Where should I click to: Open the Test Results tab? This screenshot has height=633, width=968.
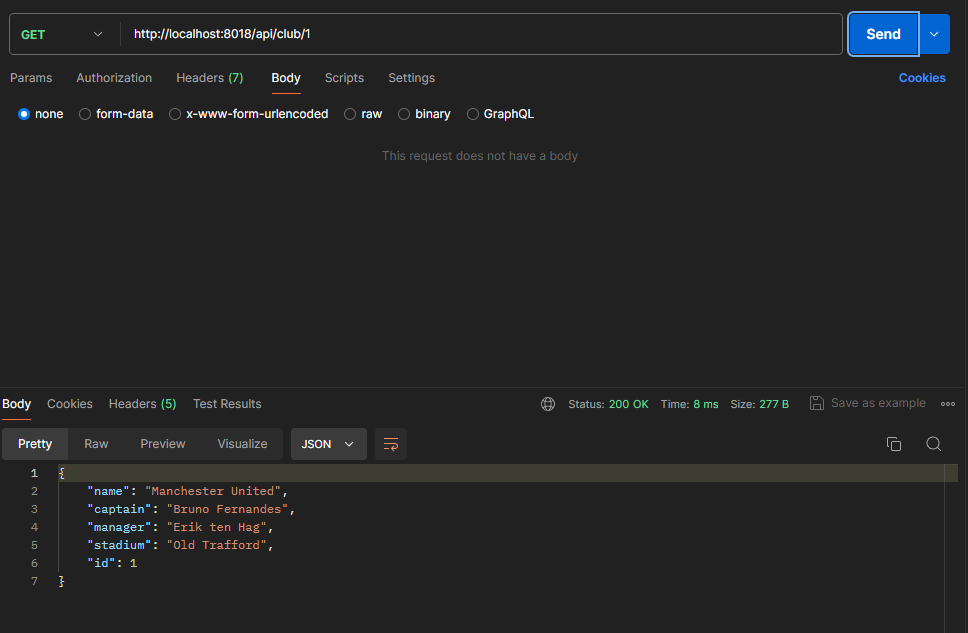click(x=227, y=404)
